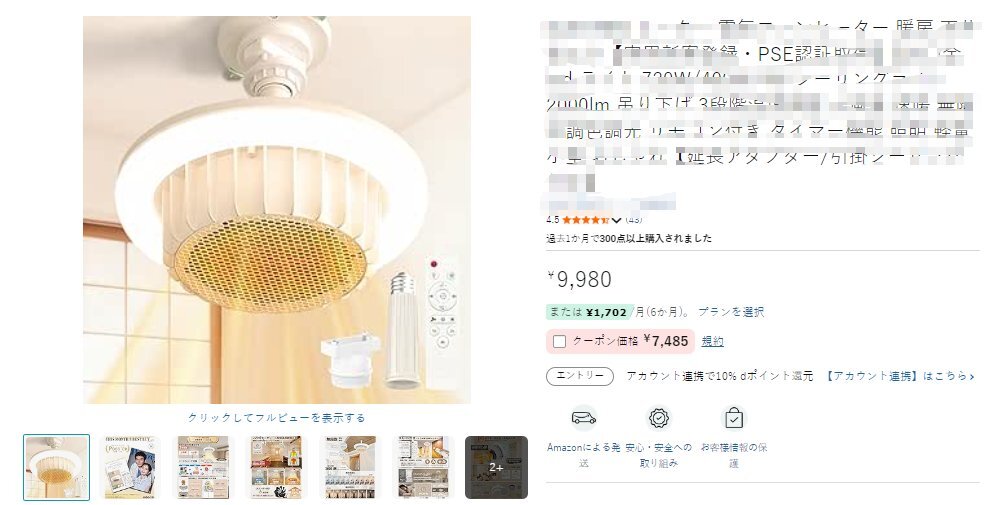Image resolution: width=995 pixels, height=505 pixels.
Task: Click the review count next to the stars
Action: (633, 220)
